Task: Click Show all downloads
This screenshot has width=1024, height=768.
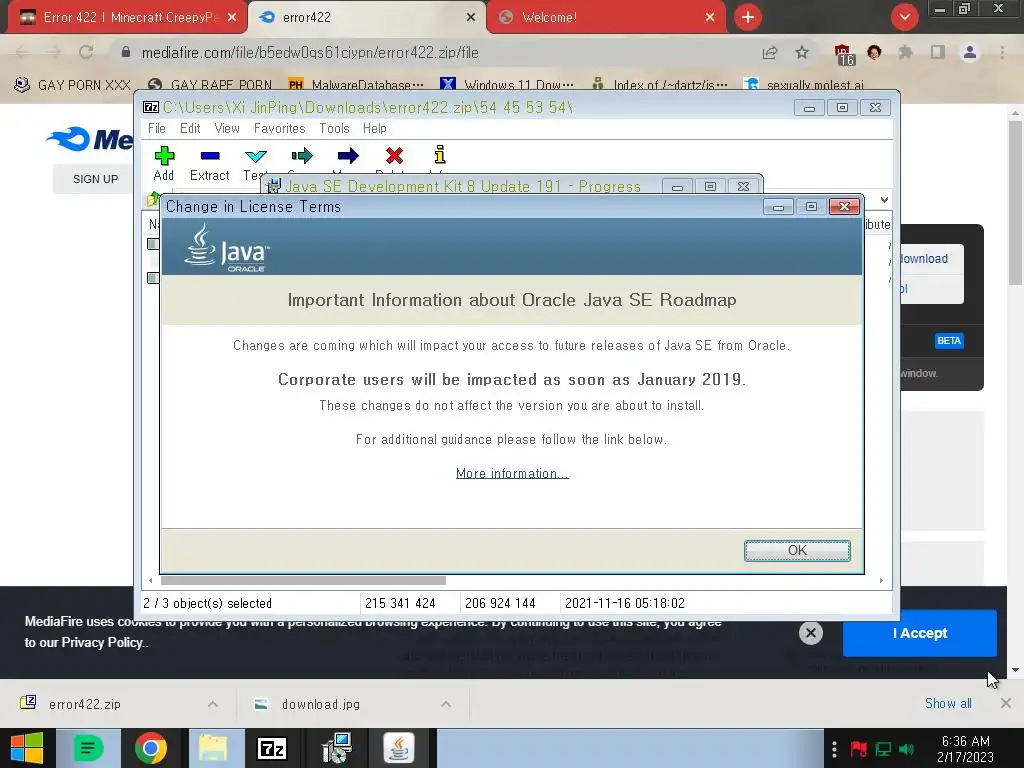Action: pyautogui.click(x=948, y=703)
